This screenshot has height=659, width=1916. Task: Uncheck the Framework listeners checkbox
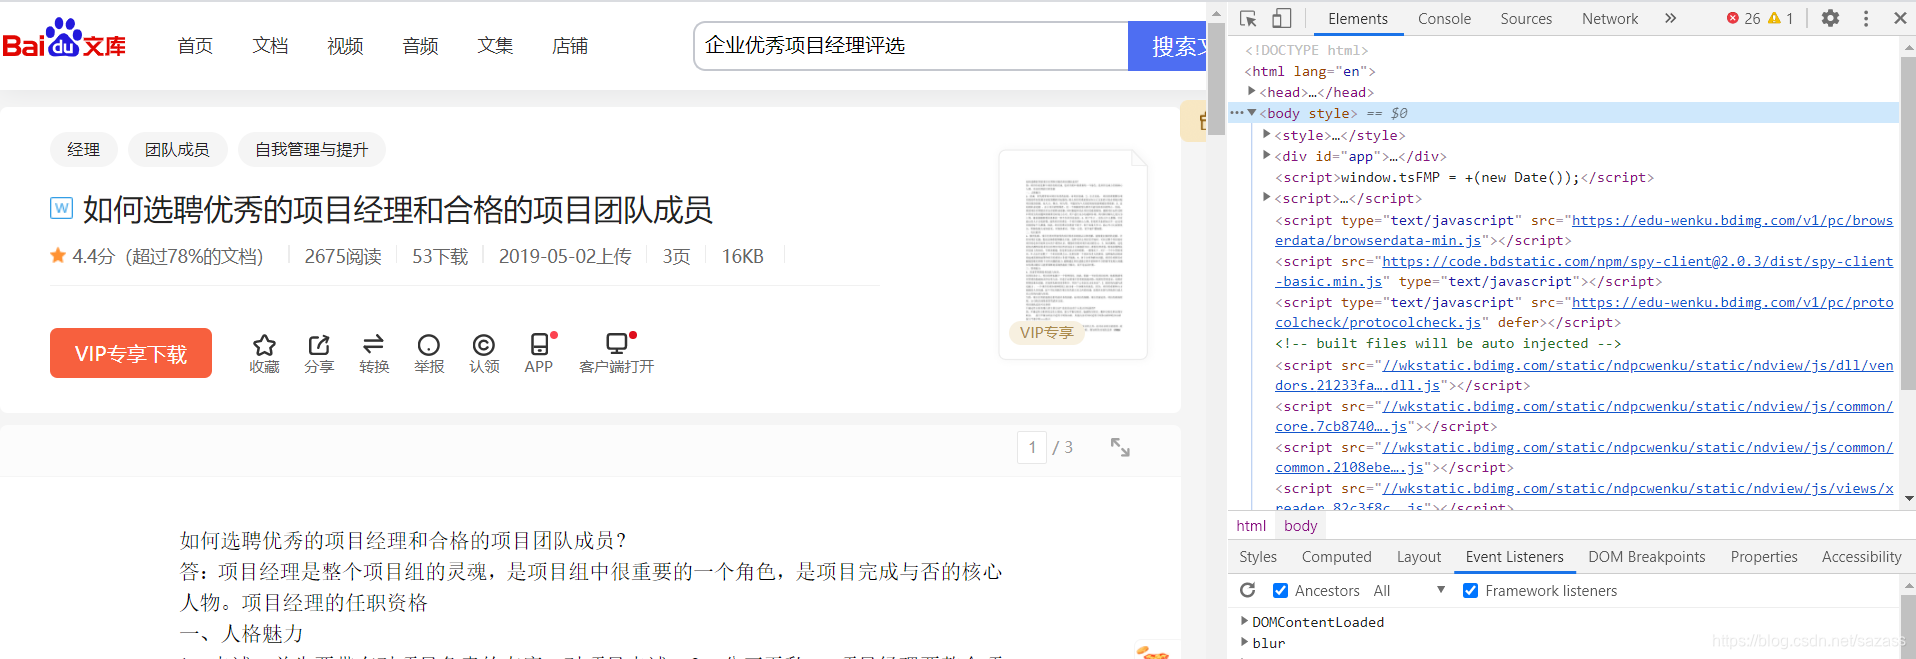1470,591
